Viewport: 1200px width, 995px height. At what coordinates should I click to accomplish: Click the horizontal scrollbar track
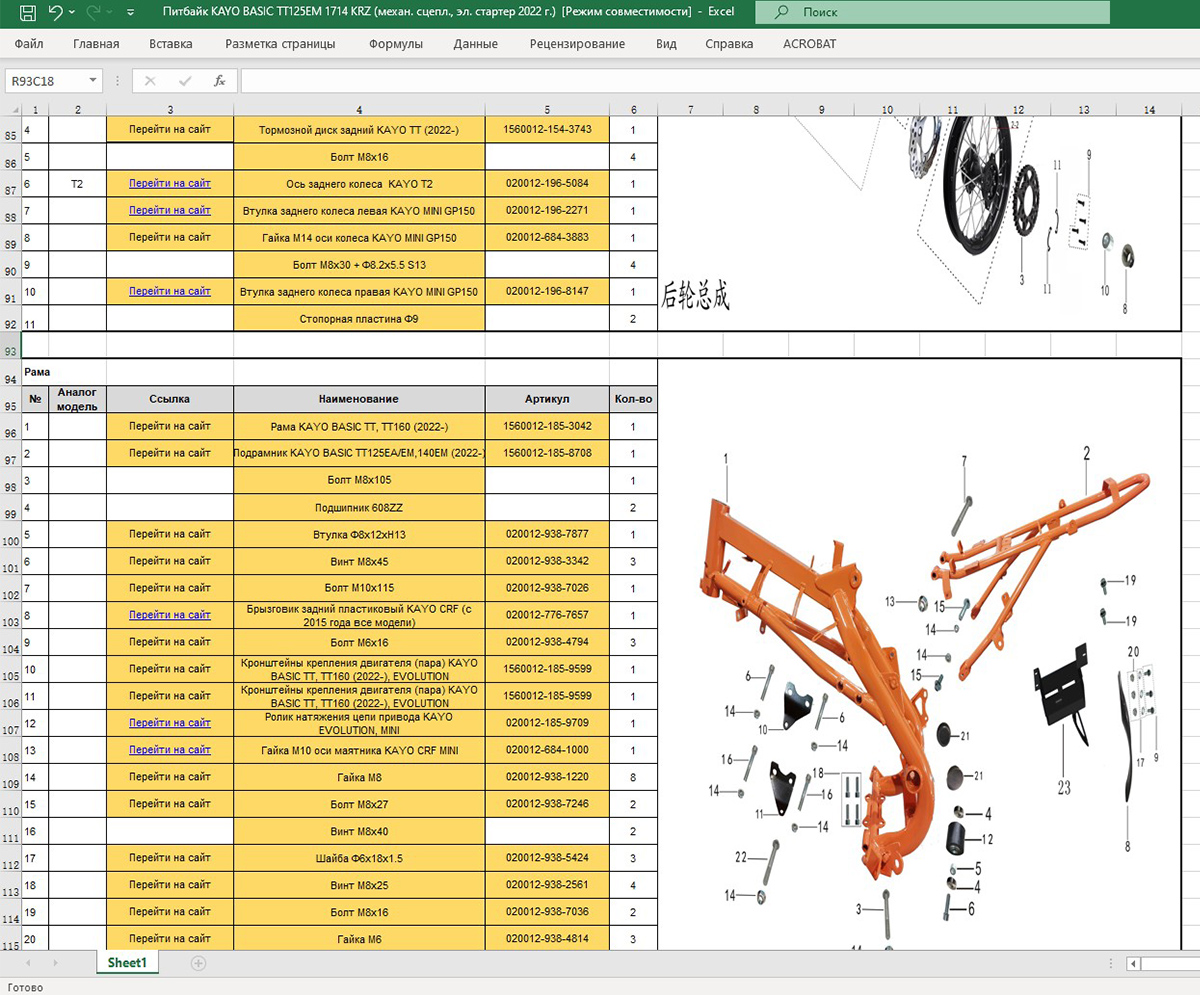point(1170,964)
